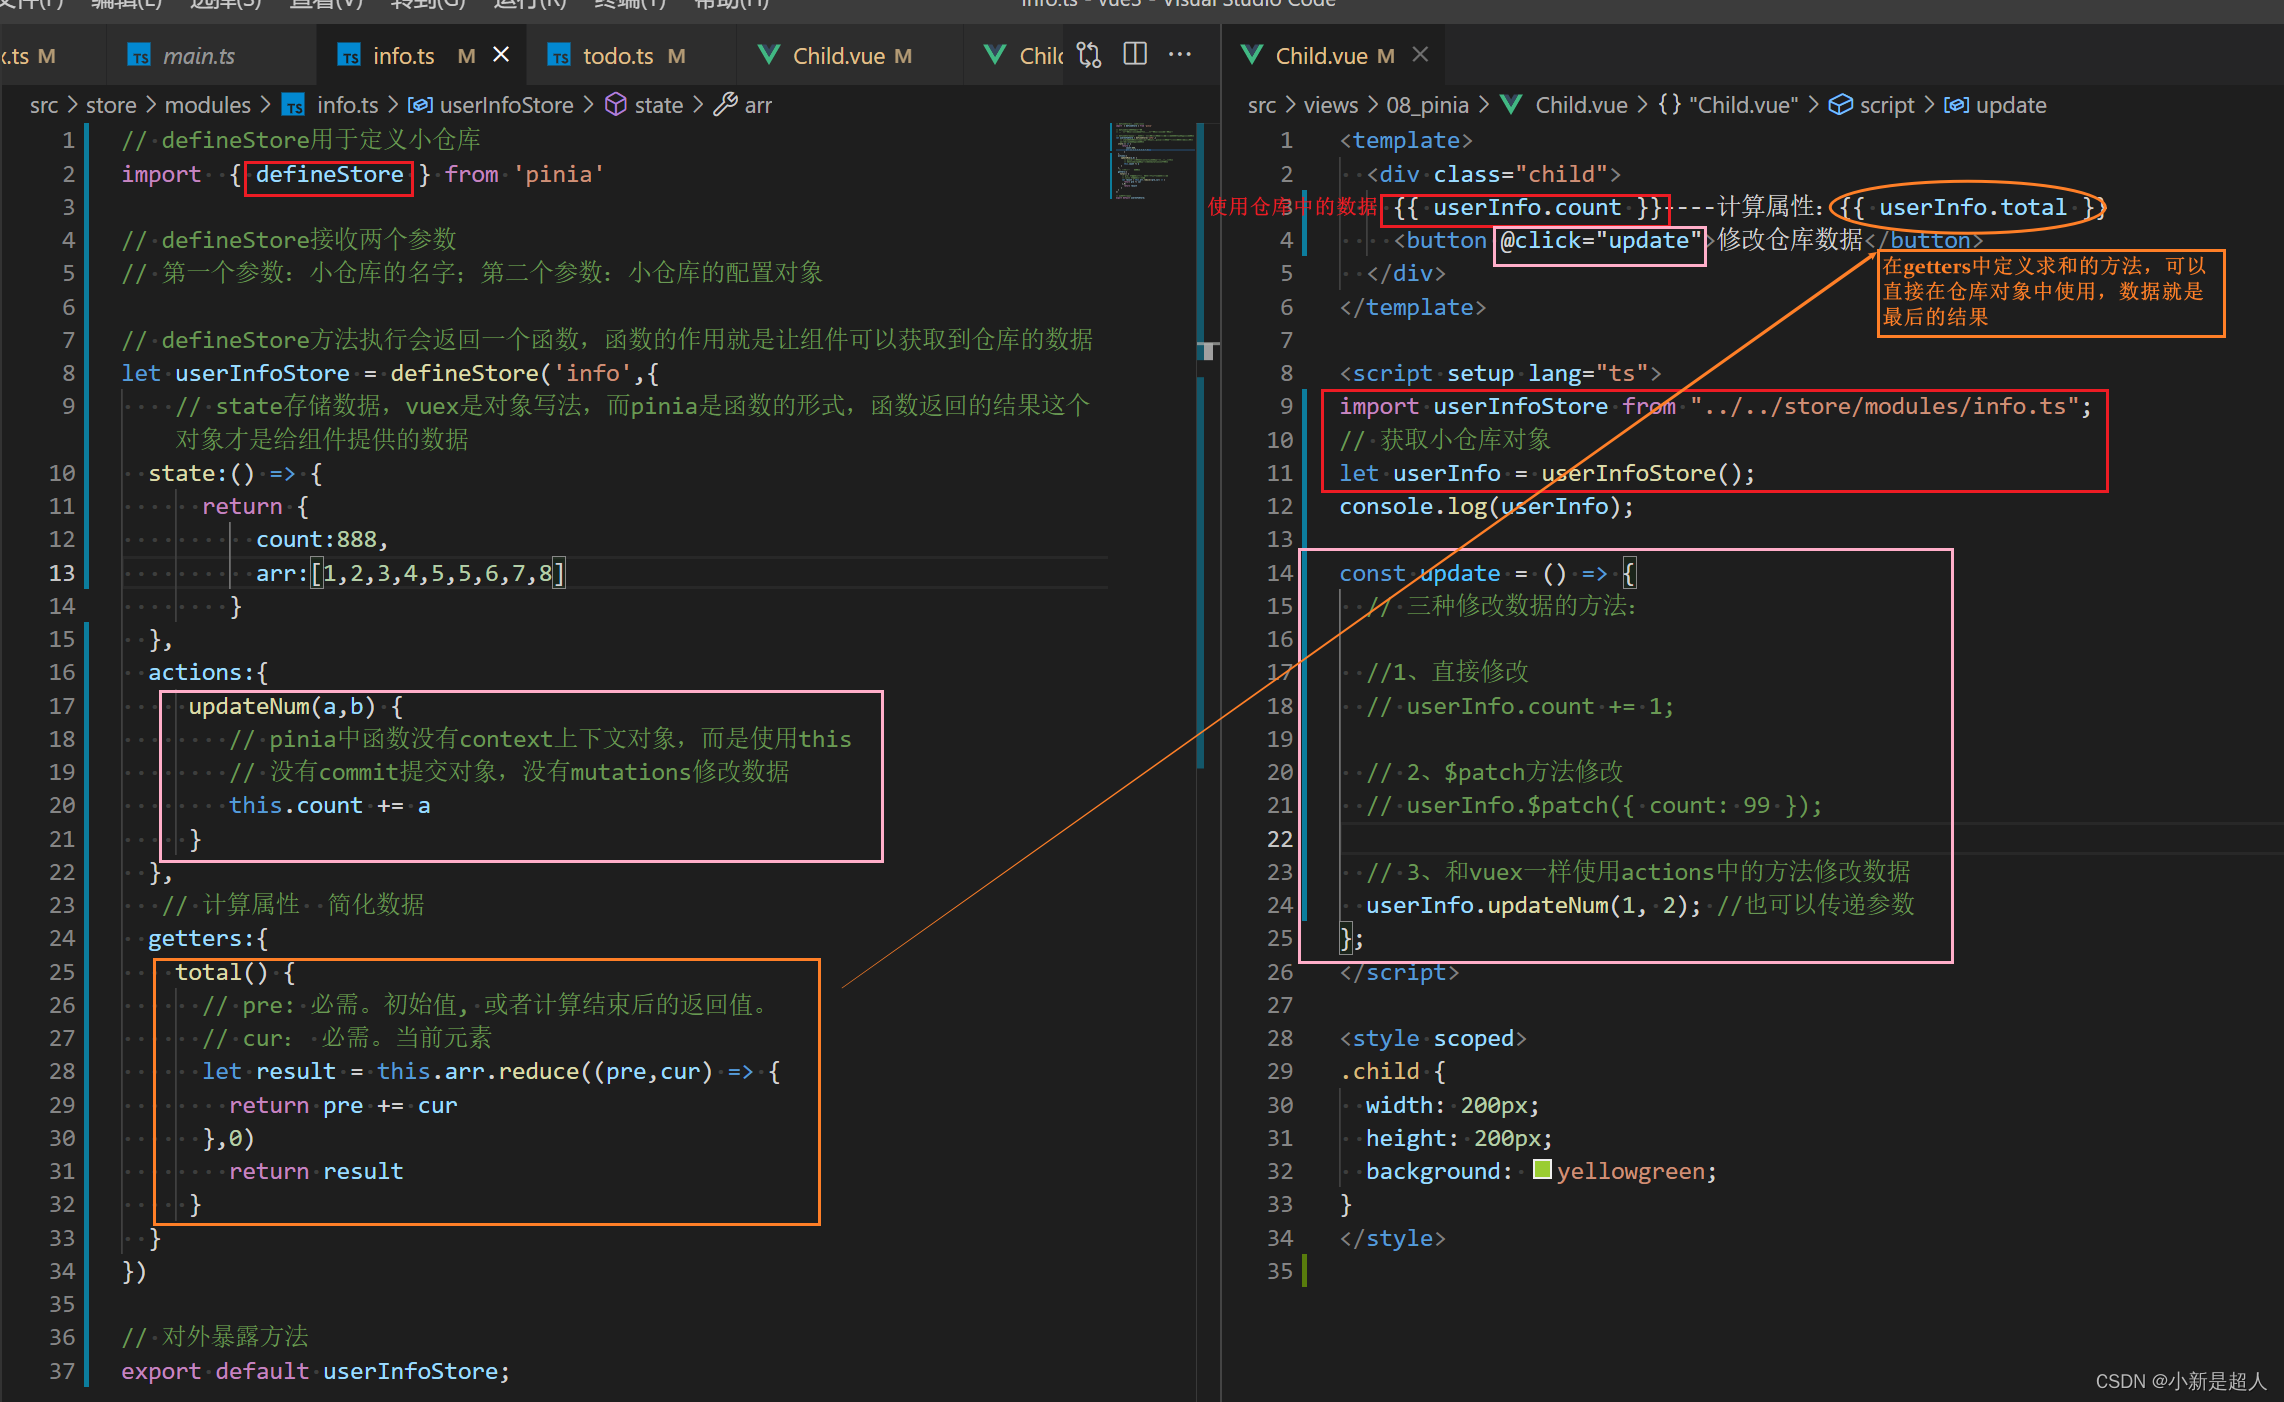Click the 'arr:[1,2,3,4,5,5,6,7,8]' line

411,573
